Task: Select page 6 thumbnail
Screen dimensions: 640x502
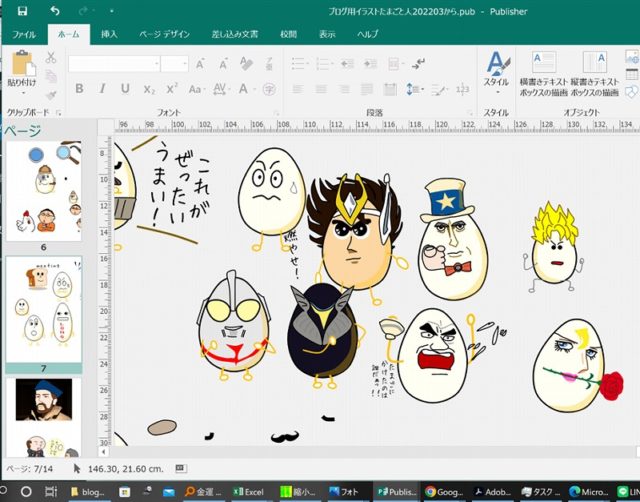Action: point(44,191)
